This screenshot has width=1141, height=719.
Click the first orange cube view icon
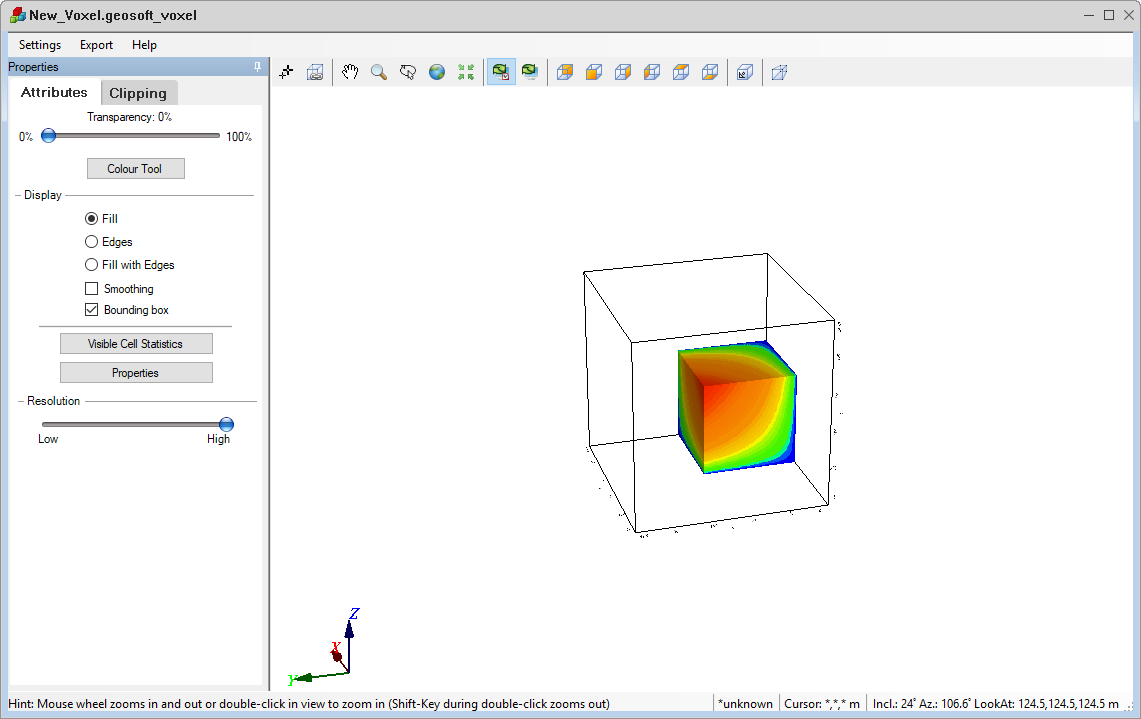click(x=565, y=72)
